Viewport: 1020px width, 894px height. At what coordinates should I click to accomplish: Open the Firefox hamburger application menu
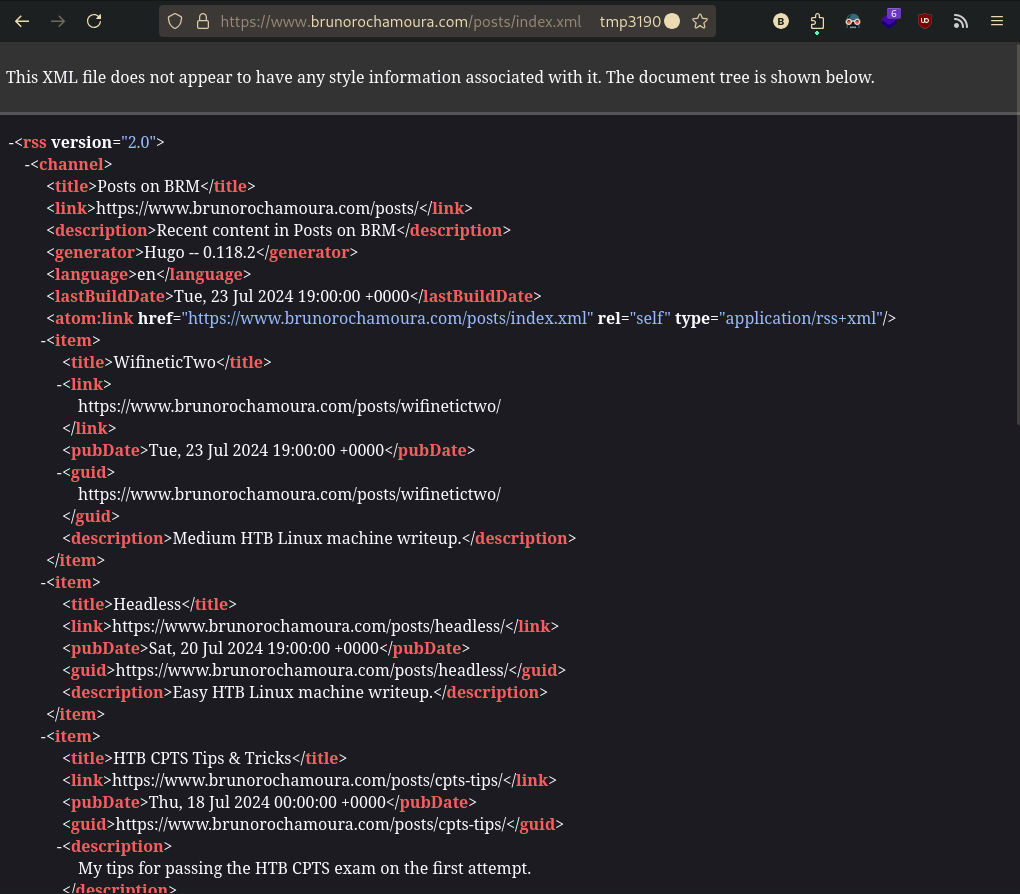997,21
